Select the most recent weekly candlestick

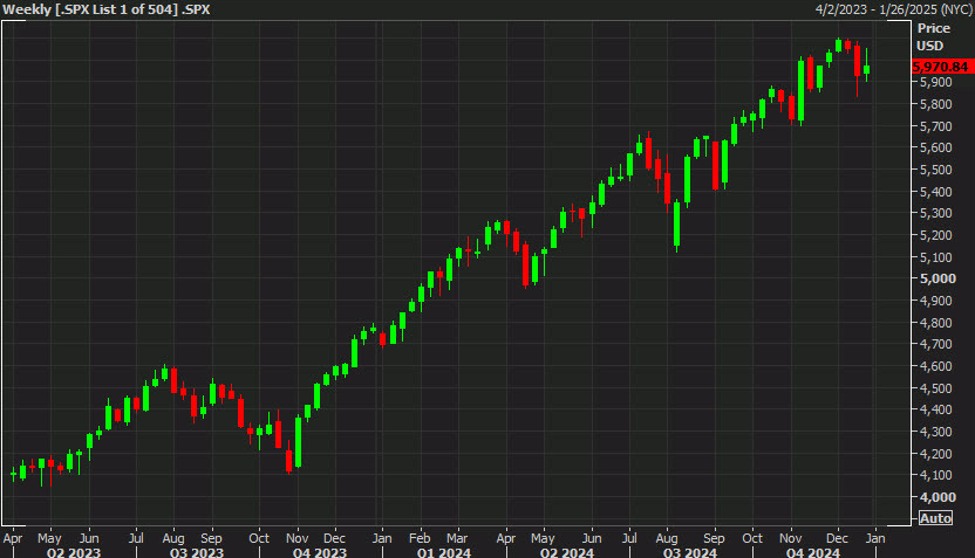point(866,69)
